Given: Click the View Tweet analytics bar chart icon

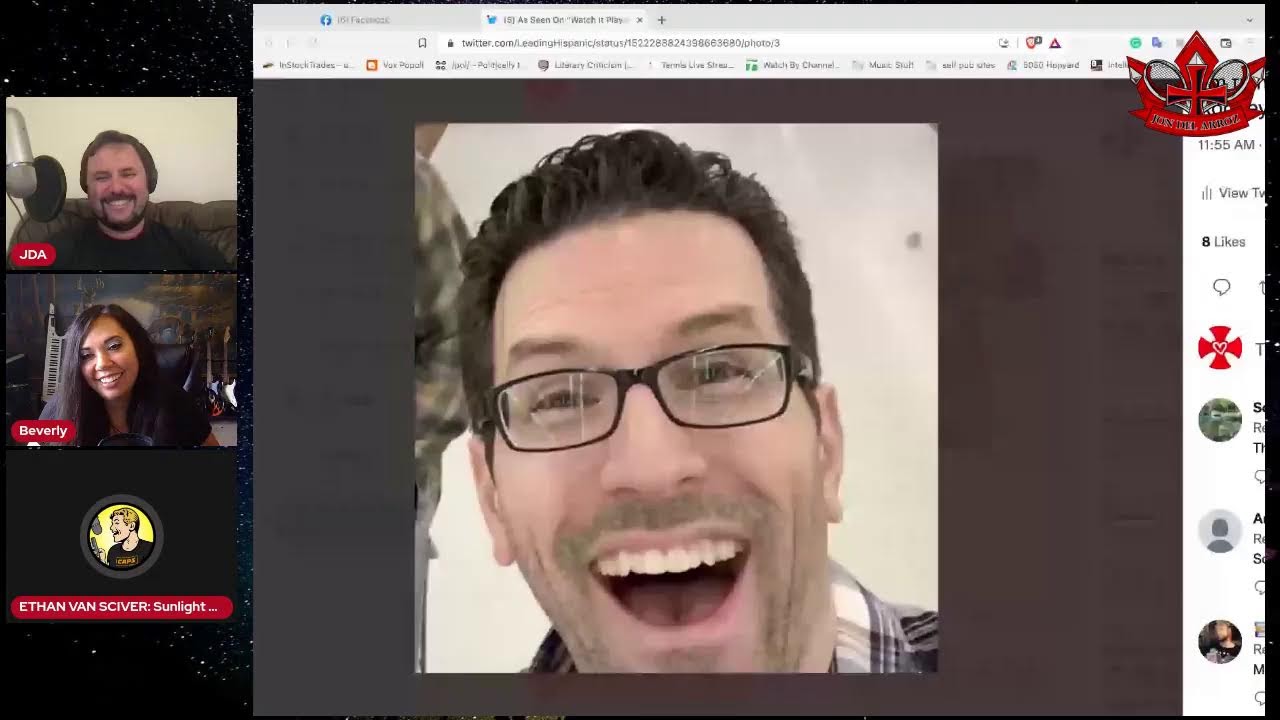Looking at the screenshot, I should point(1207,193).
